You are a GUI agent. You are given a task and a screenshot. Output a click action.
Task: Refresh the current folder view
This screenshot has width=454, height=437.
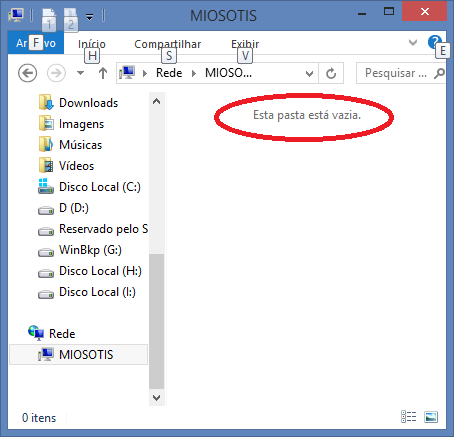click(x=331, y=73)
